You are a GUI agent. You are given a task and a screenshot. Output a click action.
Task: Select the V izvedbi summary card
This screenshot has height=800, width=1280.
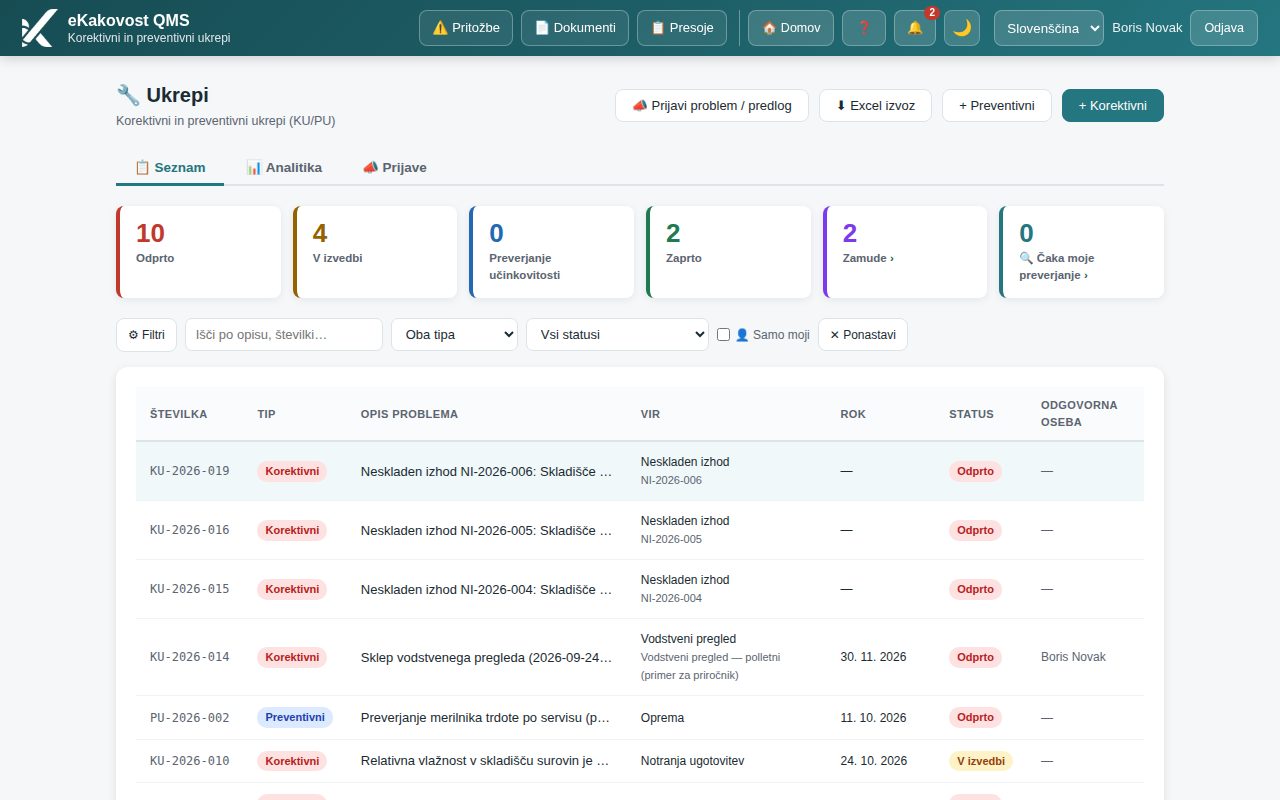pyautogui.click(x=375, y=252)
